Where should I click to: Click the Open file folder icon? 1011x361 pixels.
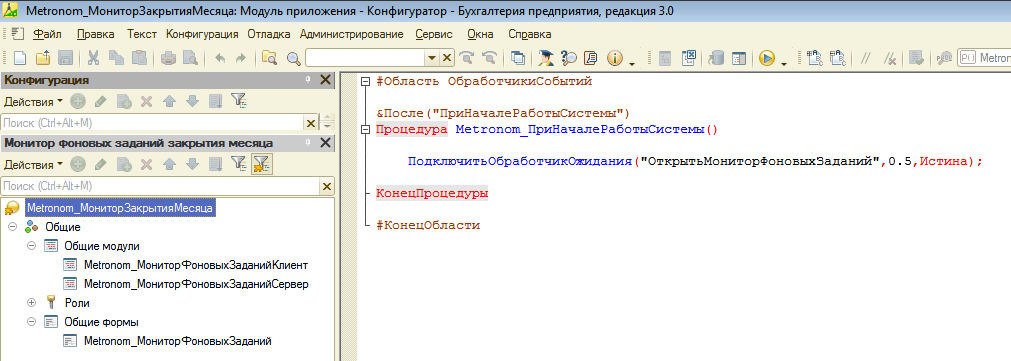pyautogui.click(x=43, y=58)
